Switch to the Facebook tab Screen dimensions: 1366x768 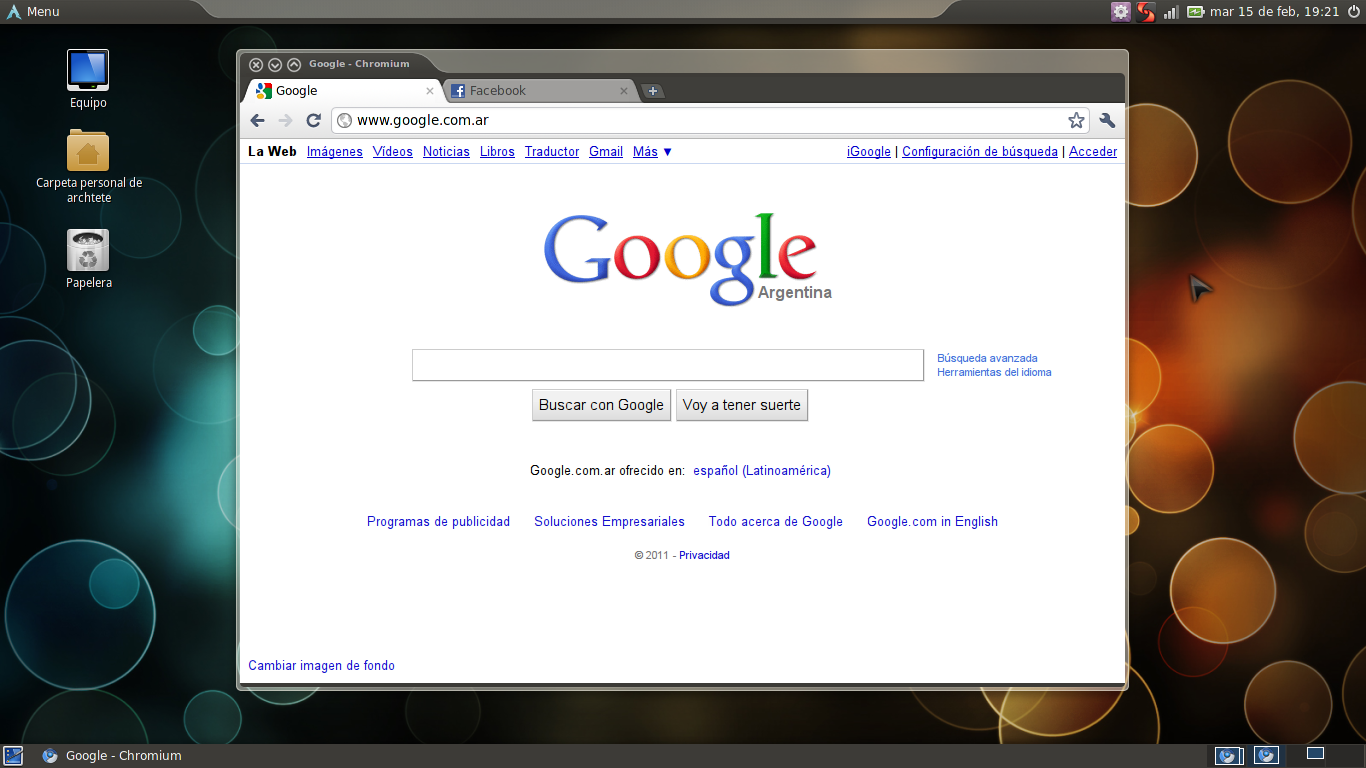point(540,91)
